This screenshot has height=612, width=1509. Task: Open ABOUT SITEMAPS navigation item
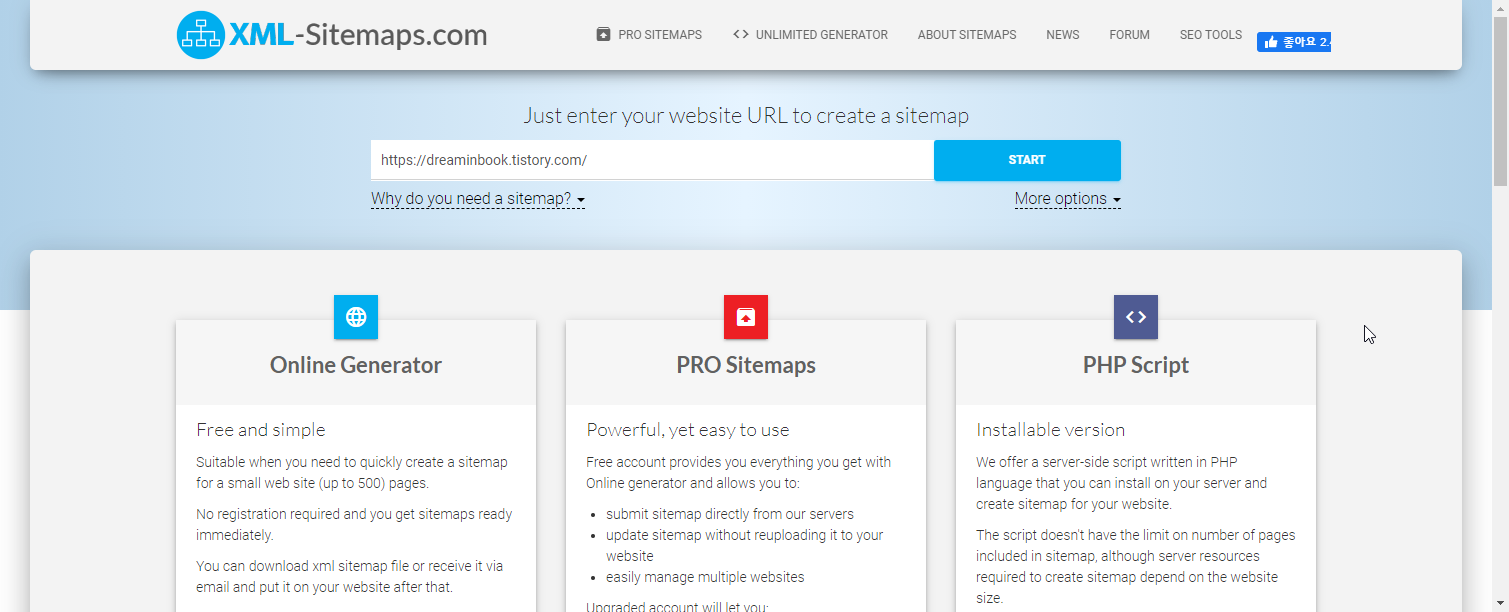click(967, 34)
